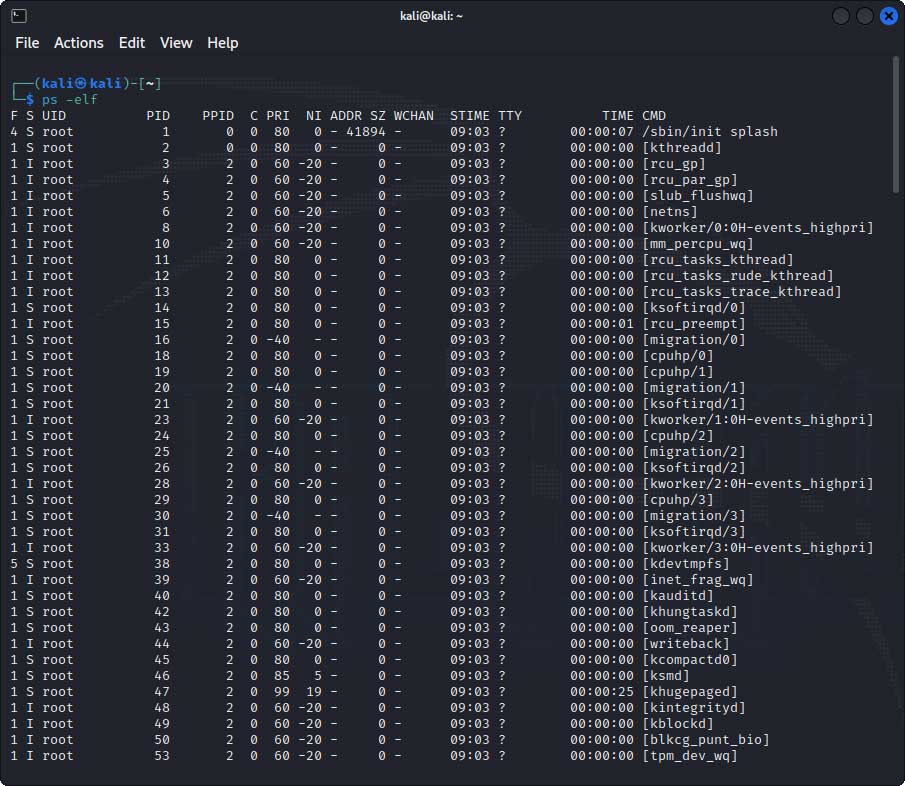Click the '[inet_frag_wq]' process name
The image size is (905, 786).
click(698, 580)
